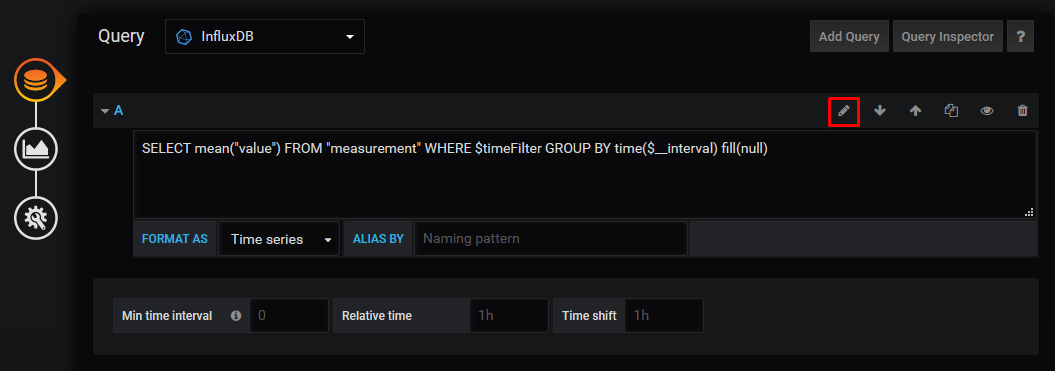Duplicate query A
1055x371 pixels.
point(951,111)
